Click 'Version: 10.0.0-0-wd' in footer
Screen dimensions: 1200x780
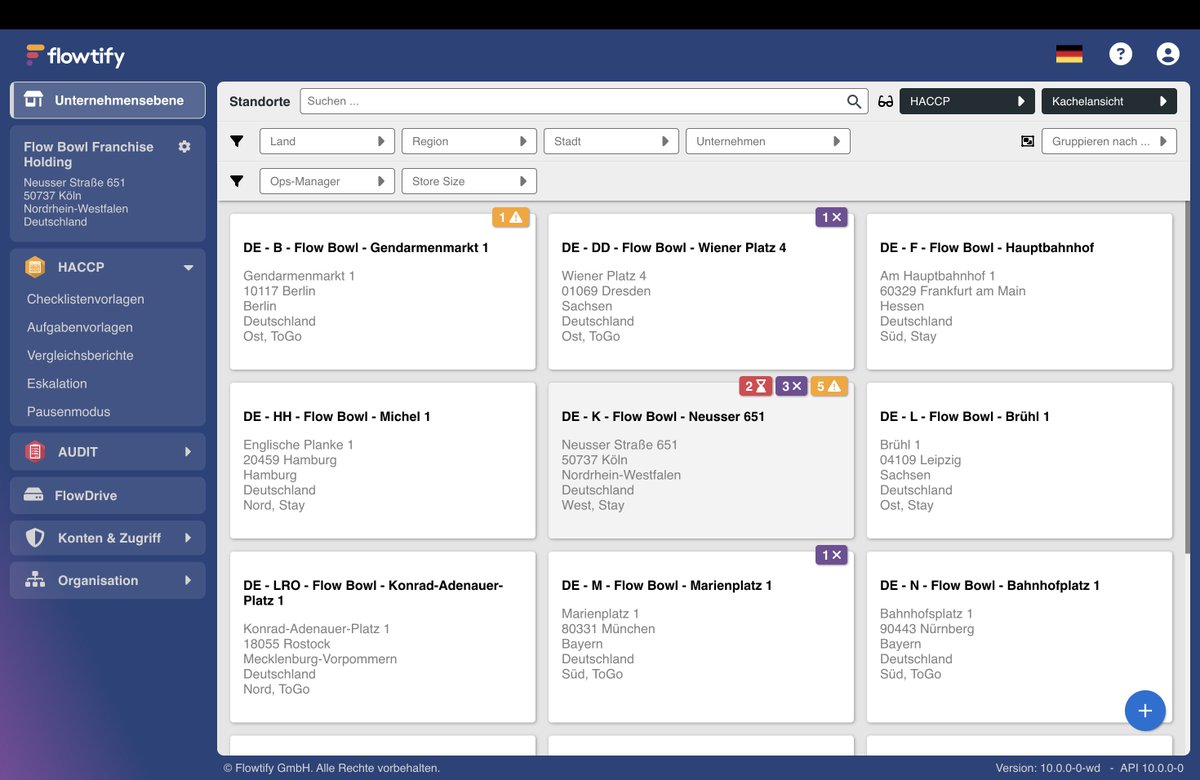click(1048, 768)
